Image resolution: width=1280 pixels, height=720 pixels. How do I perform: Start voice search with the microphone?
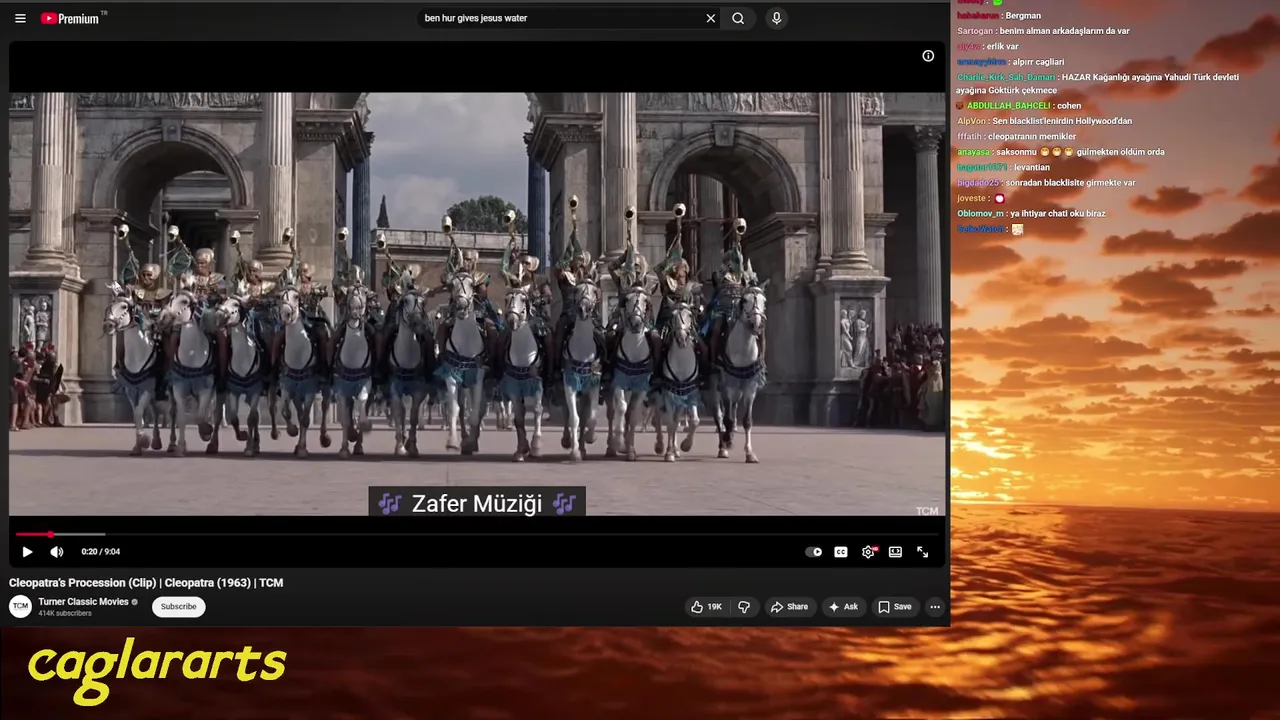[x=776, y=18]
